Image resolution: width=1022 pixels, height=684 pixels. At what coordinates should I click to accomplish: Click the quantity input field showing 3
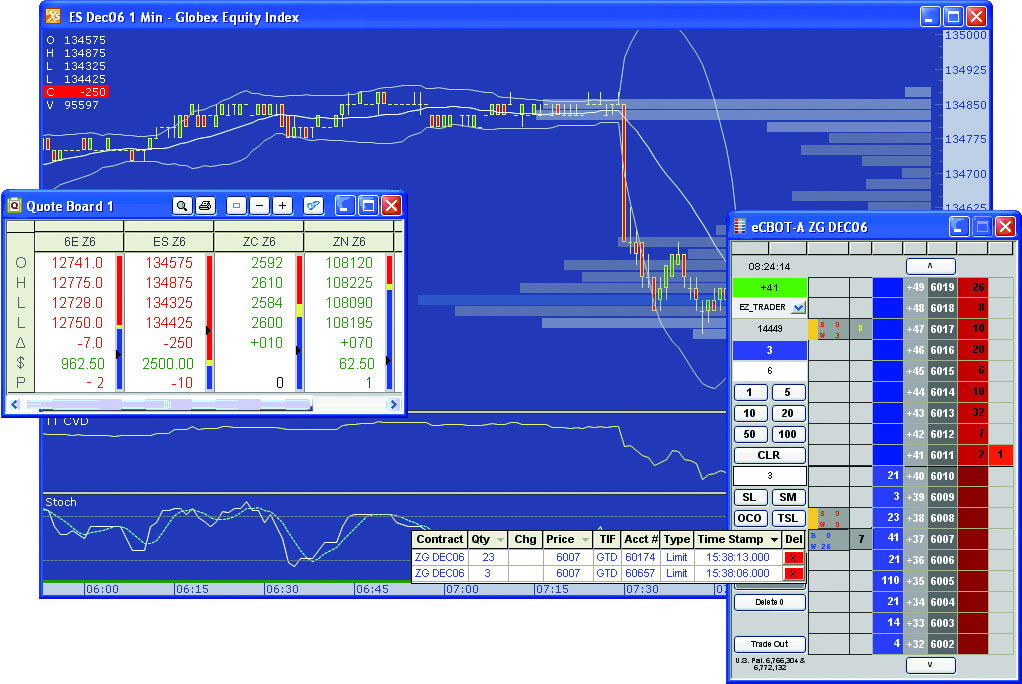(x=769, y=476)
